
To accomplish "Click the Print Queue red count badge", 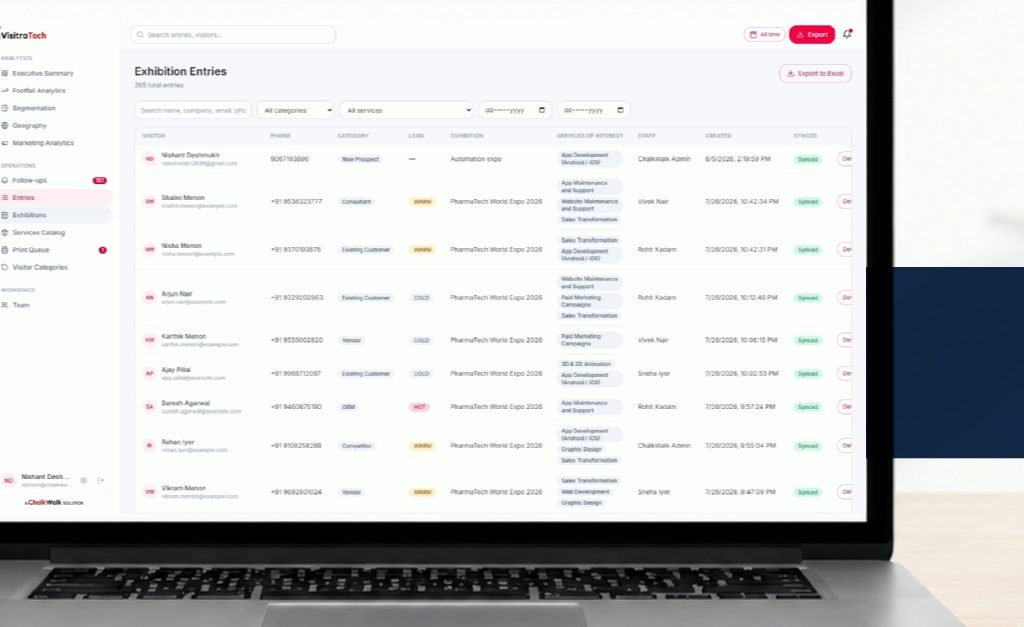I will click(103, 250).
